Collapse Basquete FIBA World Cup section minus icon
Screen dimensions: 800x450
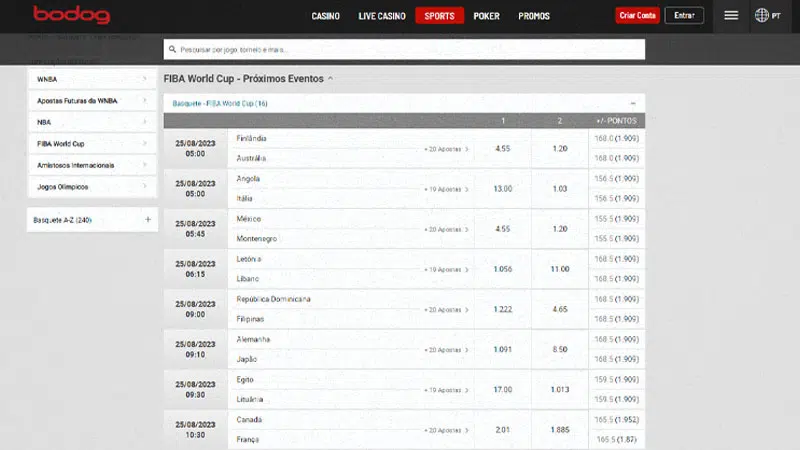point(632,103)
